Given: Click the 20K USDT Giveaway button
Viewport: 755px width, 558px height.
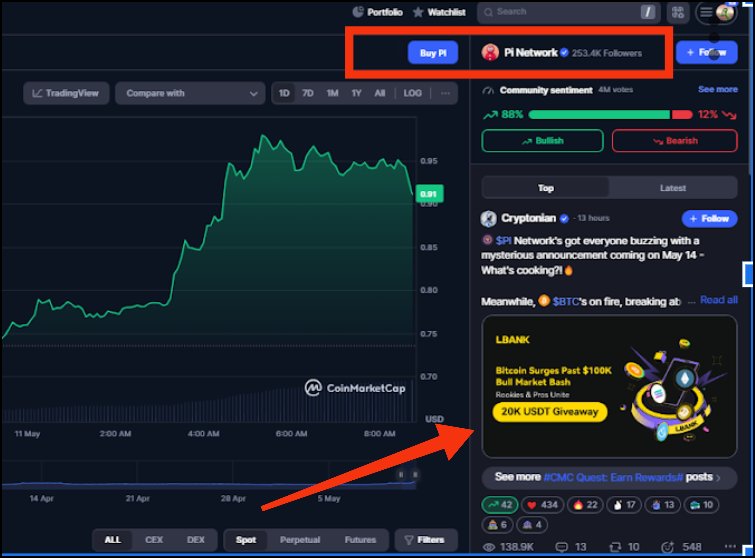Looking at the screenshot, I should coord(549,412).
